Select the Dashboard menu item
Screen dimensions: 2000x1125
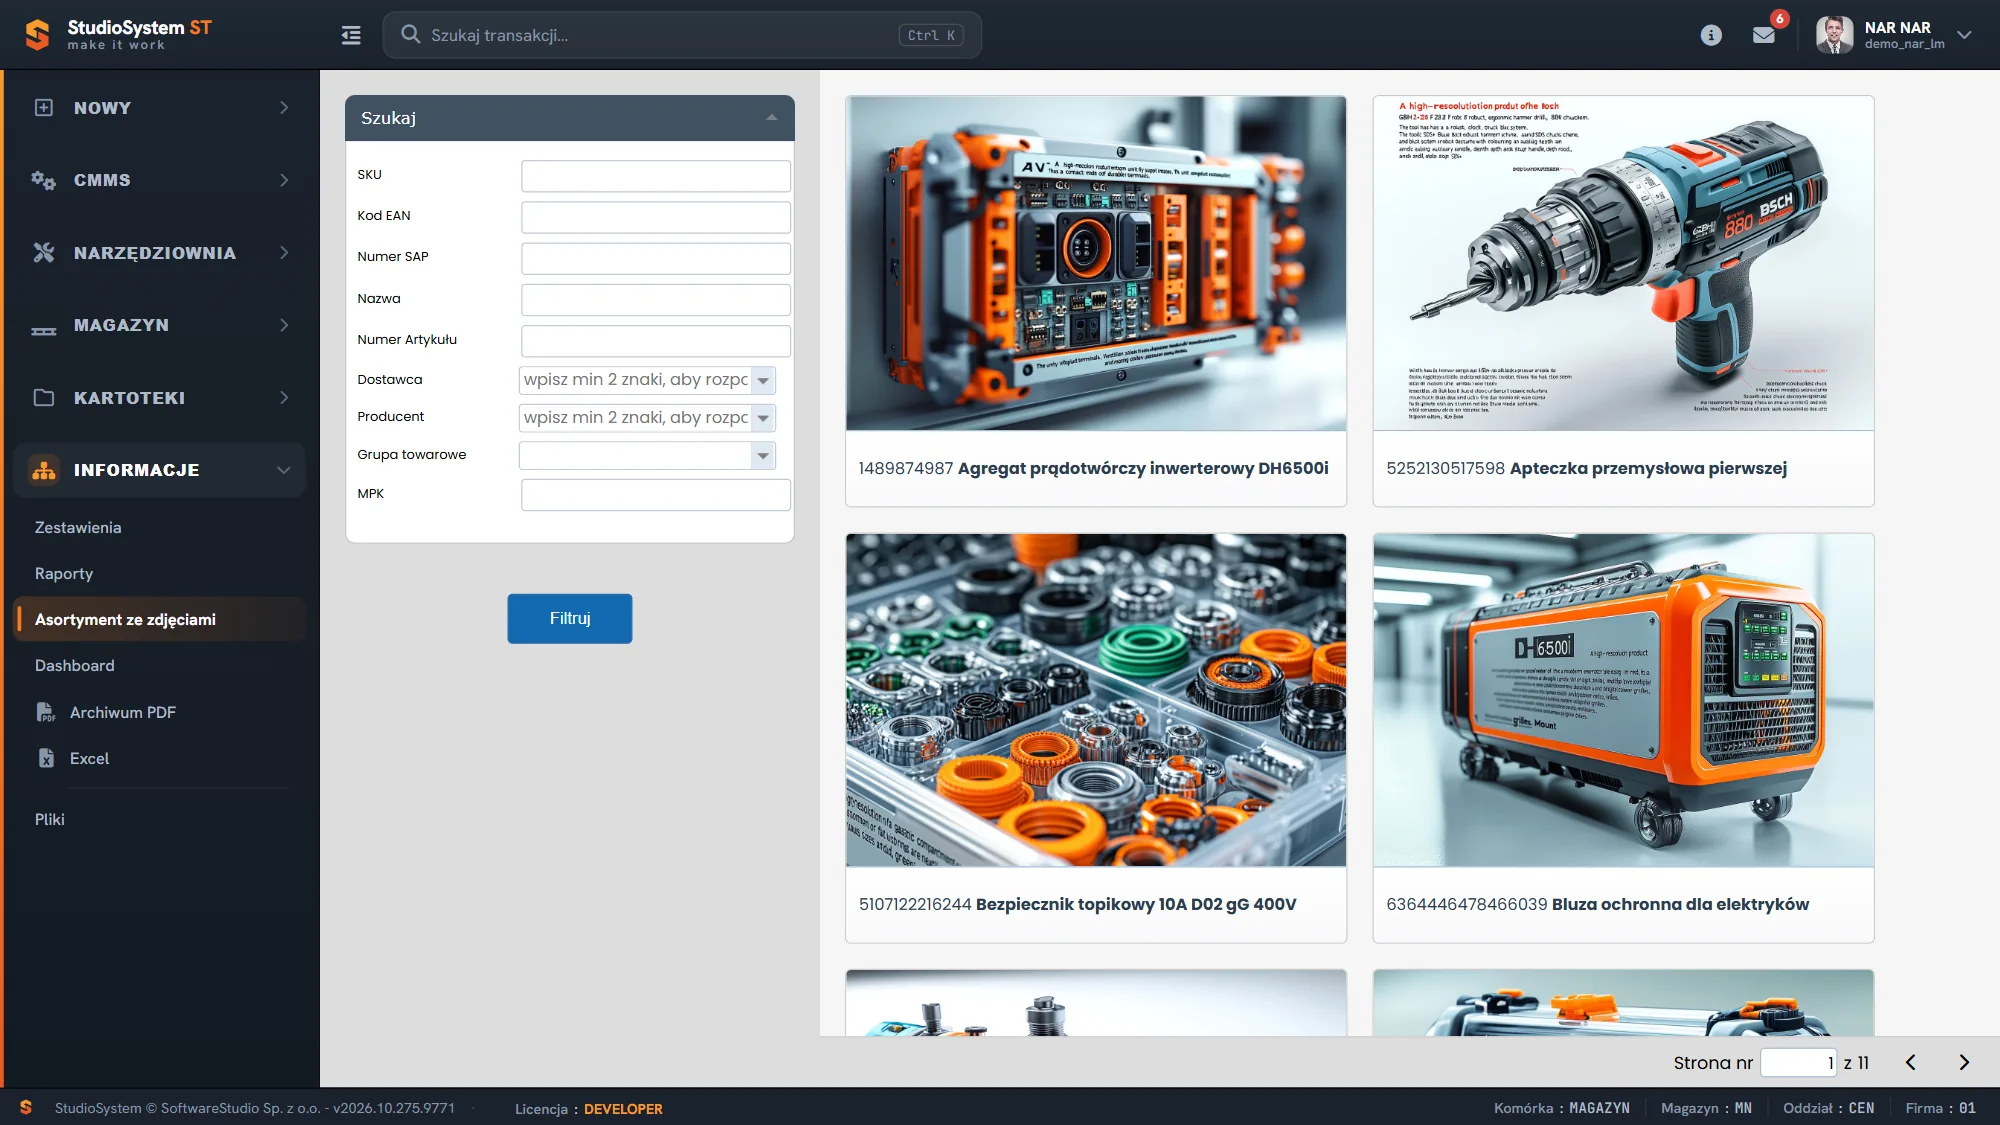point(75,665)
